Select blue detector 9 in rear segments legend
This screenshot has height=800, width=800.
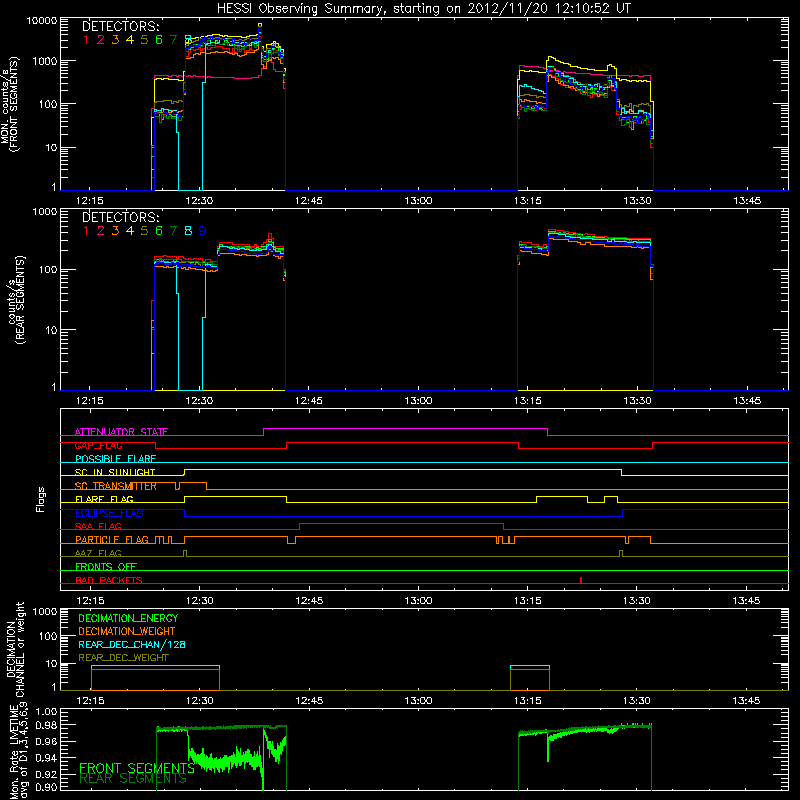(x=203, y=231)
